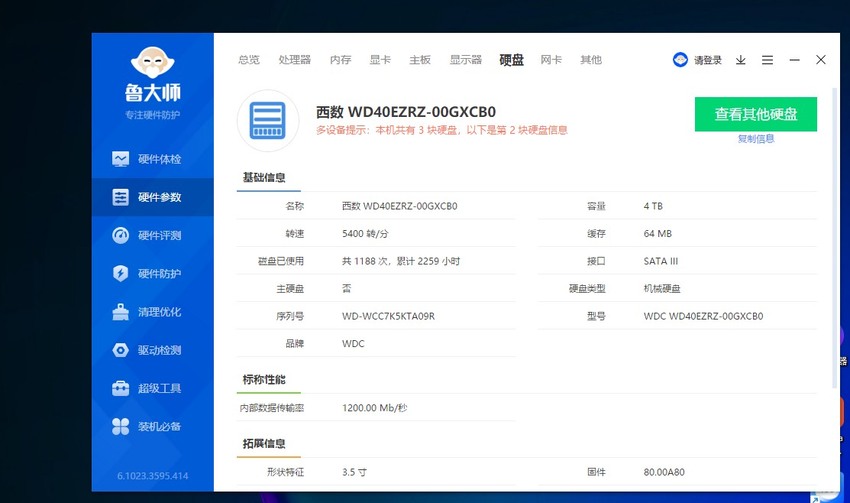Click firmware value 80.00A80
Screen dimensions: 850x503
coord(664,472)
